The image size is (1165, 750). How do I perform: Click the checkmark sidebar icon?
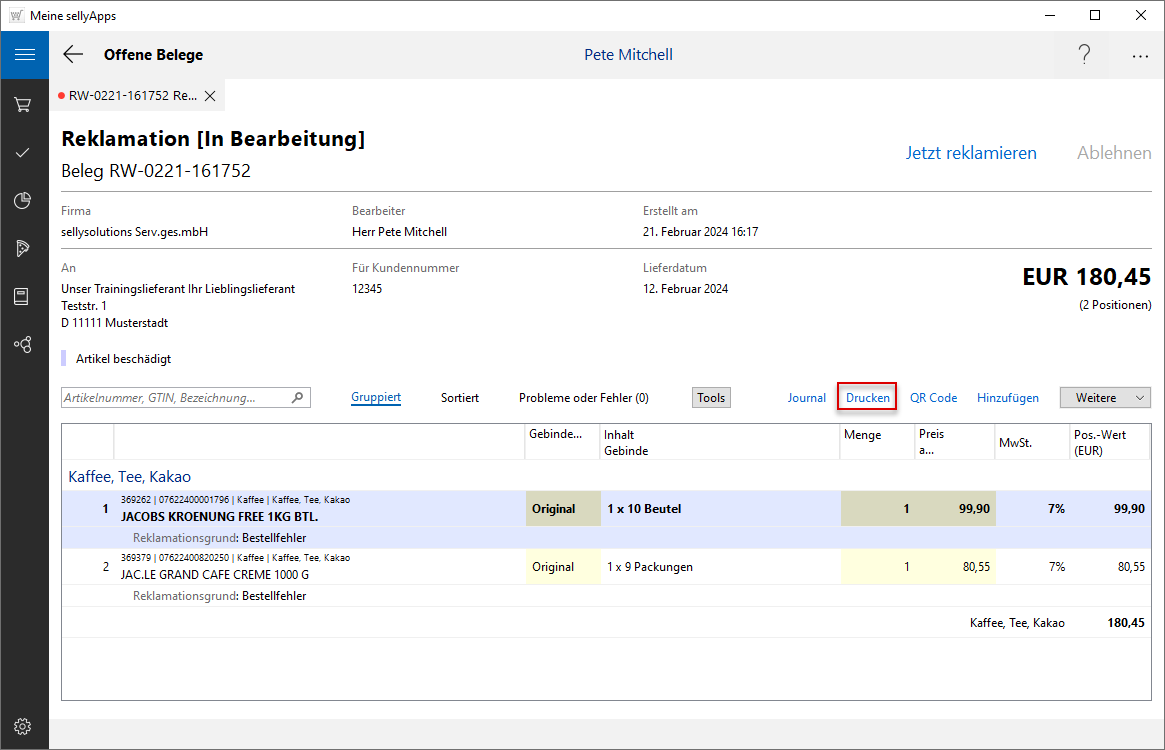click(x=23, y=153)
